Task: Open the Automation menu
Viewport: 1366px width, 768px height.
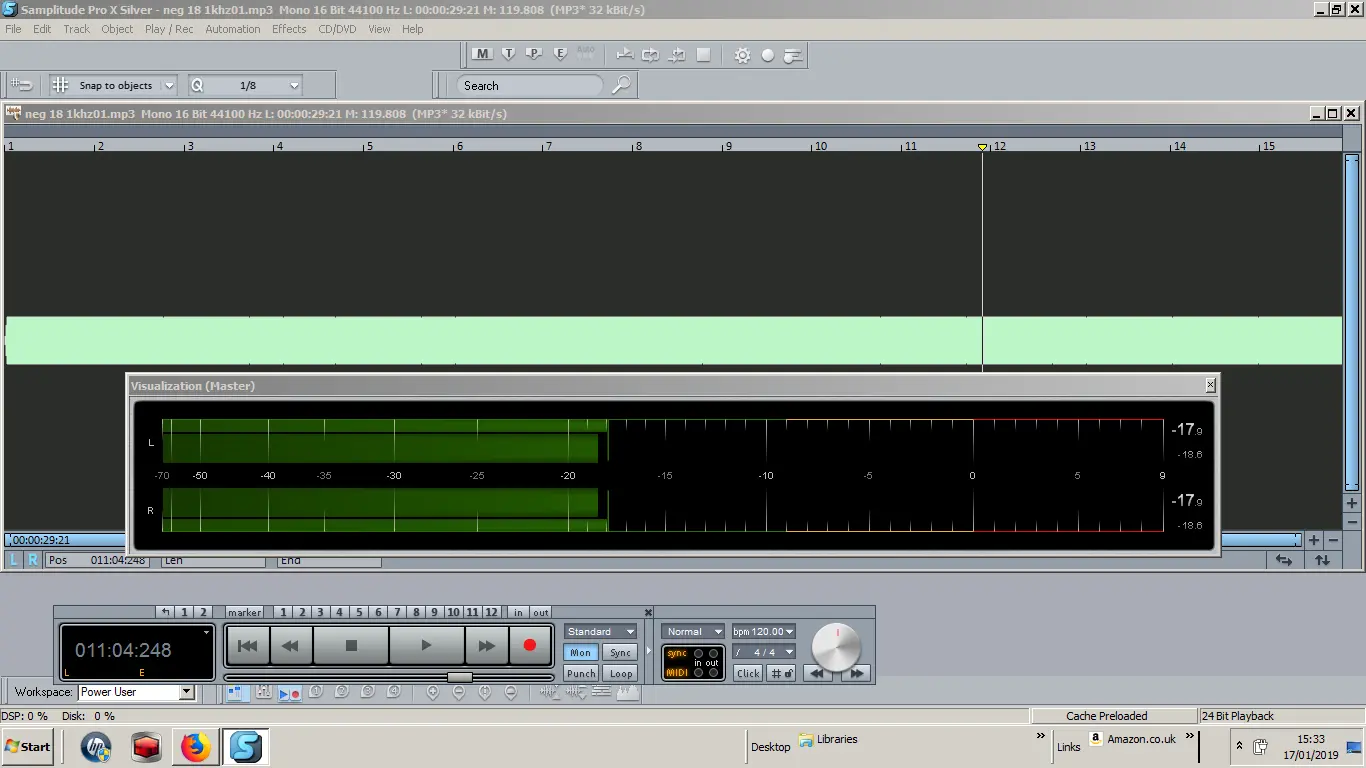Action: (x=232, y=29)
